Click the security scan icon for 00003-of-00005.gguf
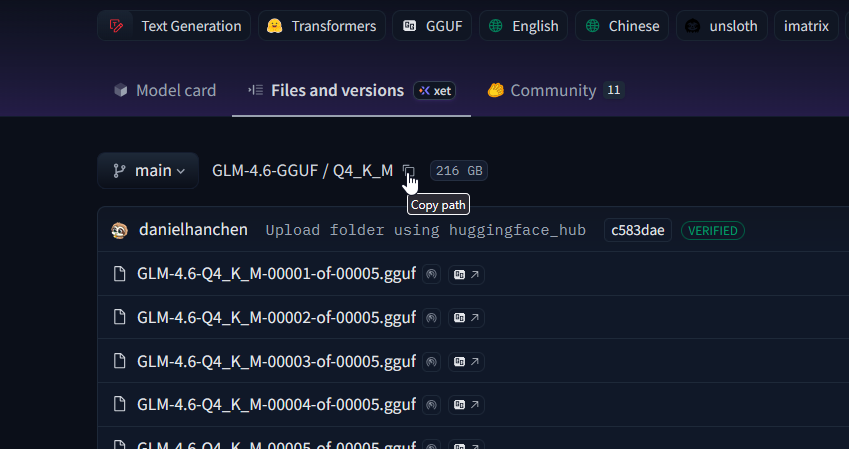The image size is (849, 449). 431,361
